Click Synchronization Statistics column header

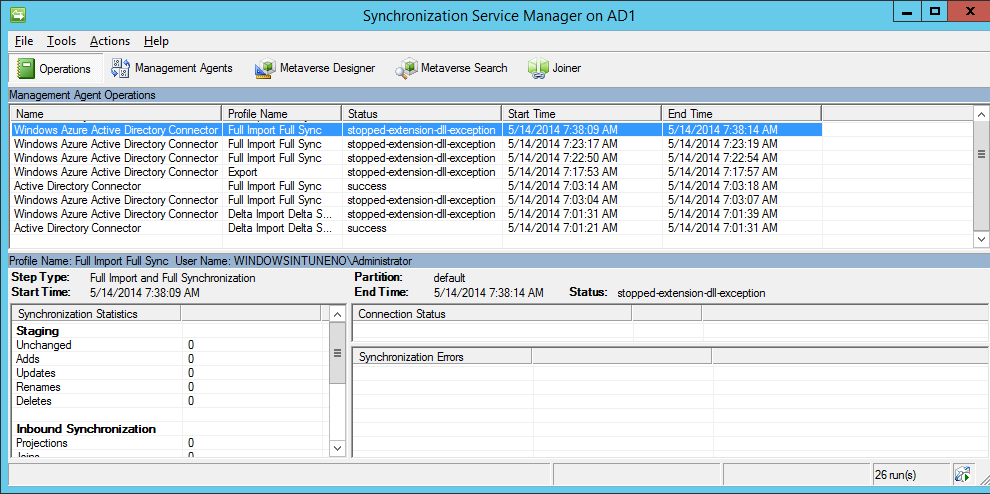pos(97,314)
